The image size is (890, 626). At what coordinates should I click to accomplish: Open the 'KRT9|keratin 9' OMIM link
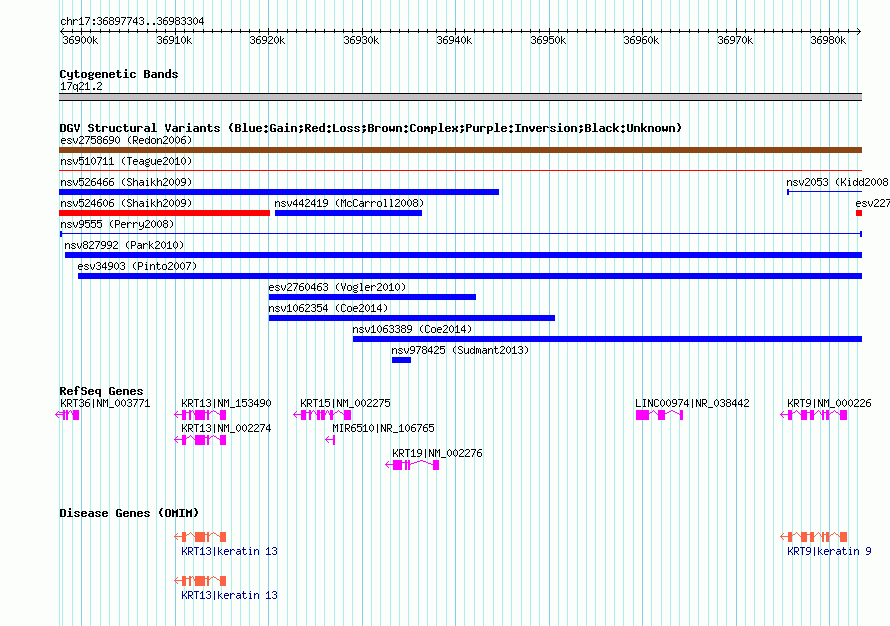point(829,551)
